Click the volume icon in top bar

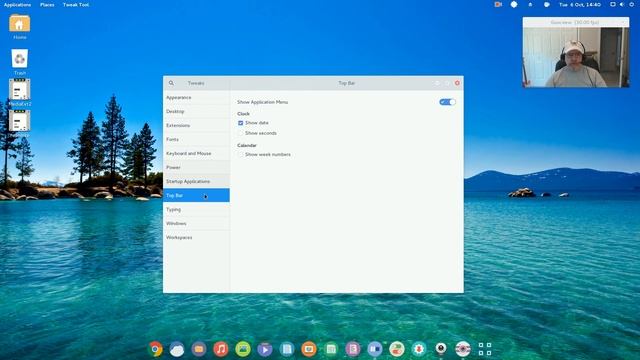[622, 4]
